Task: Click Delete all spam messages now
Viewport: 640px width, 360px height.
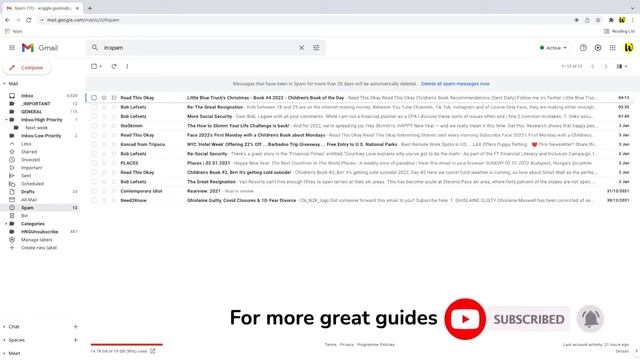Action: pyautogui.click(x=455, y=84)
